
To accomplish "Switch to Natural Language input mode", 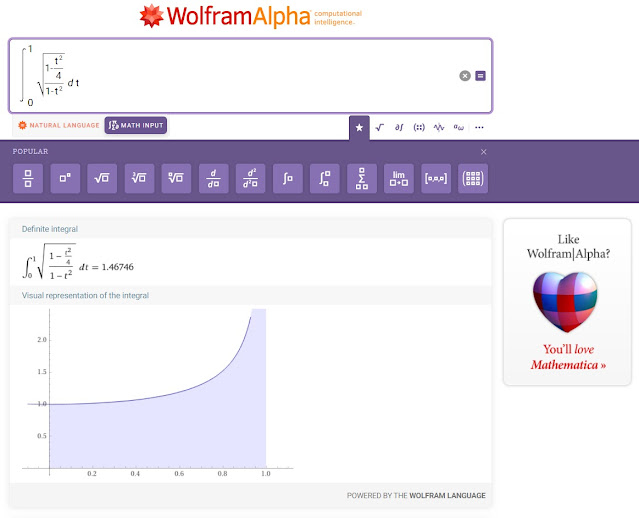I will click(x=59, y=125).
